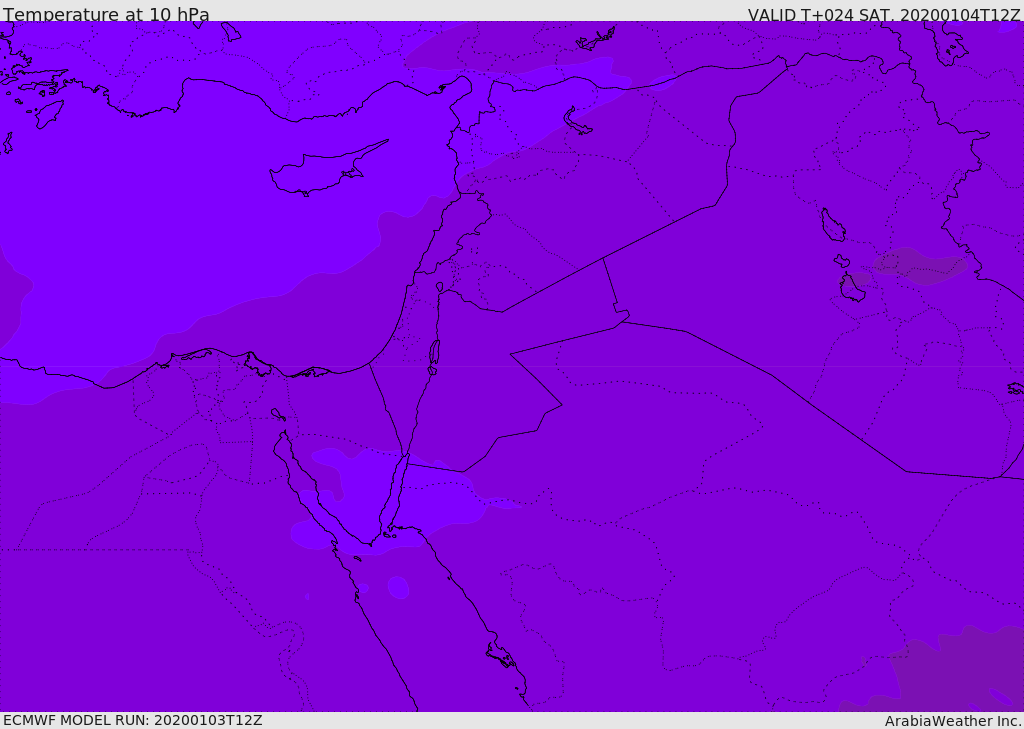Click the "Temperature at 10 hPa" title text
The image size is (1024, 729).
pos(106,14)
